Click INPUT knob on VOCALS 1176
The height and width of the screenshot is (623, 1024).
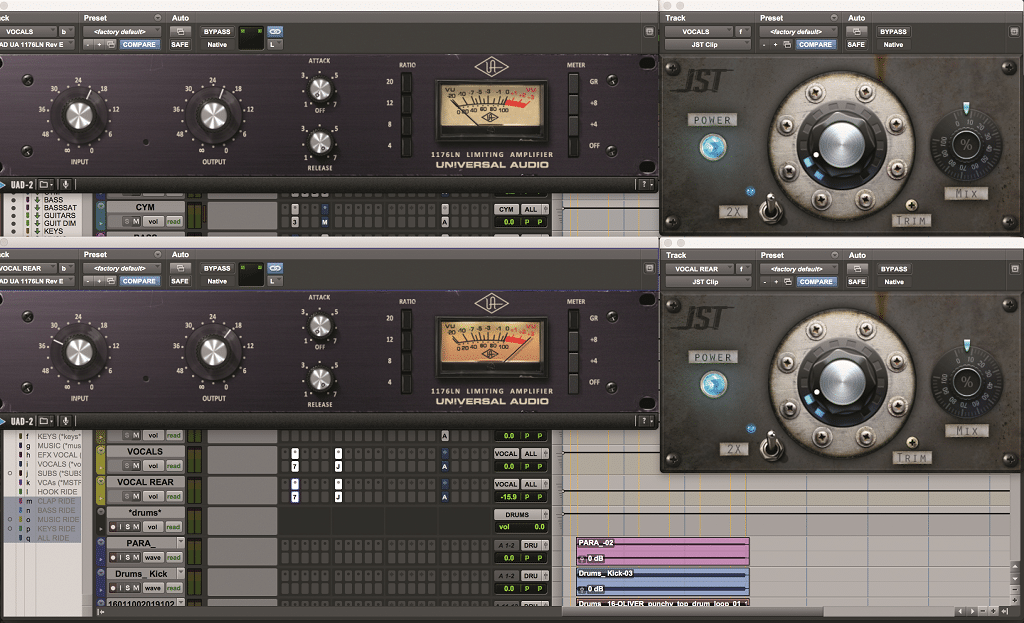pos(79,116)
